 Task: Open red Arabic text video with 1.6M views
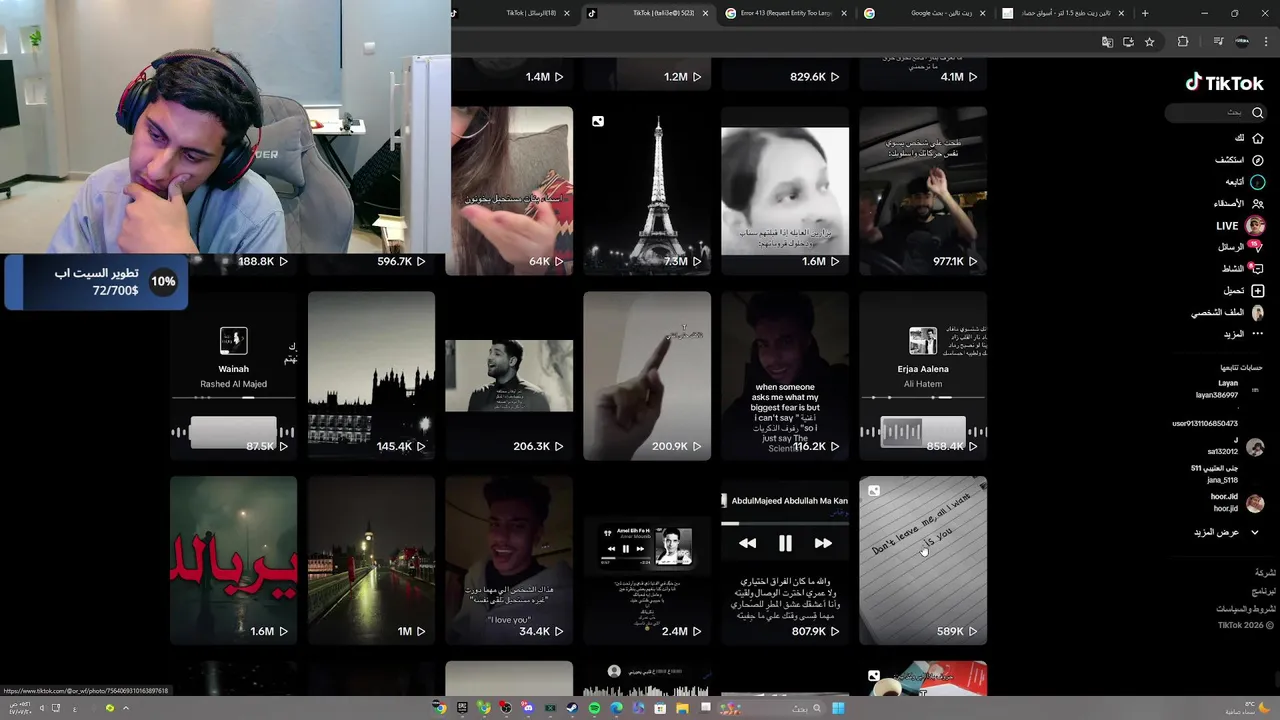[233, 560]
